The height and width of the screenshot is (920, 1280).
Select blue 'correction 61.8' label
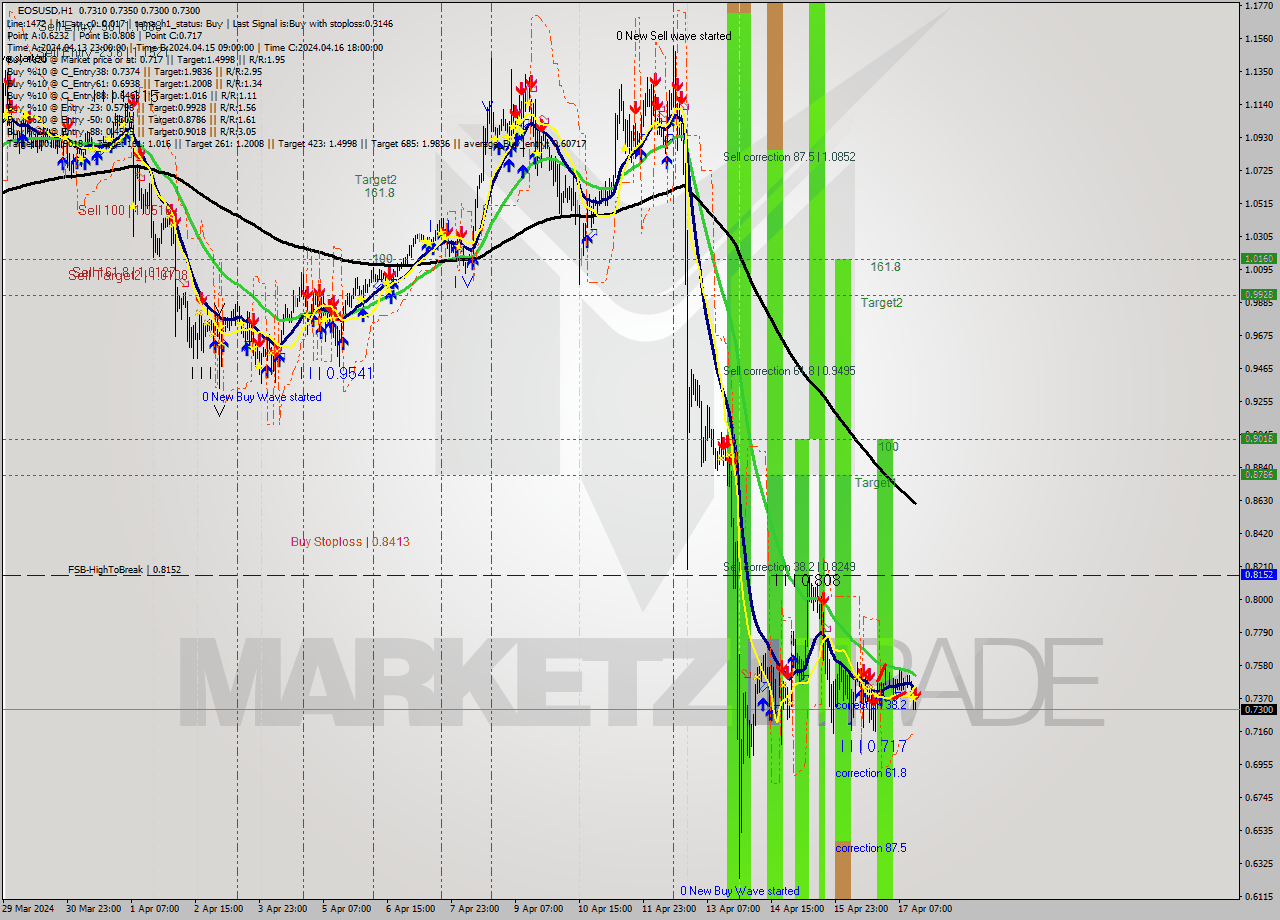click(x=871, y=773)
